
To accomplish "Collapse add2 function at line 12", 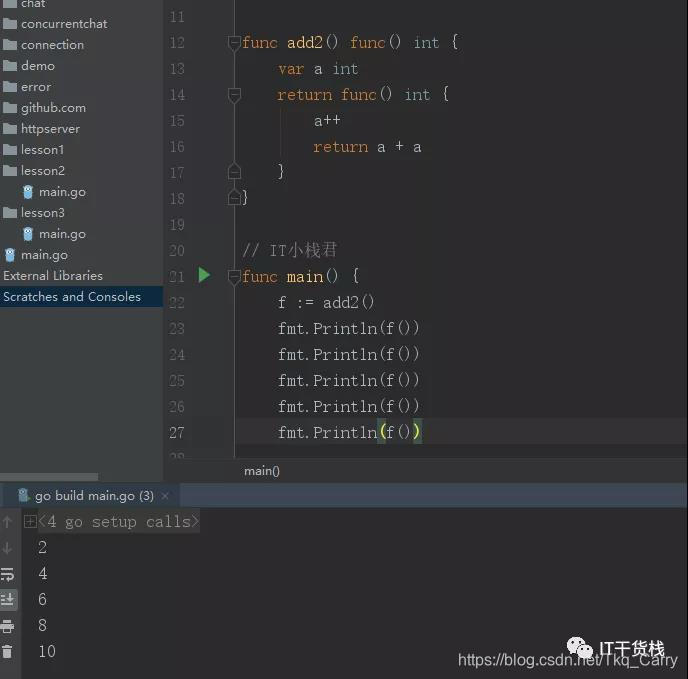I will pyautogui.click(x=234, y=43).
